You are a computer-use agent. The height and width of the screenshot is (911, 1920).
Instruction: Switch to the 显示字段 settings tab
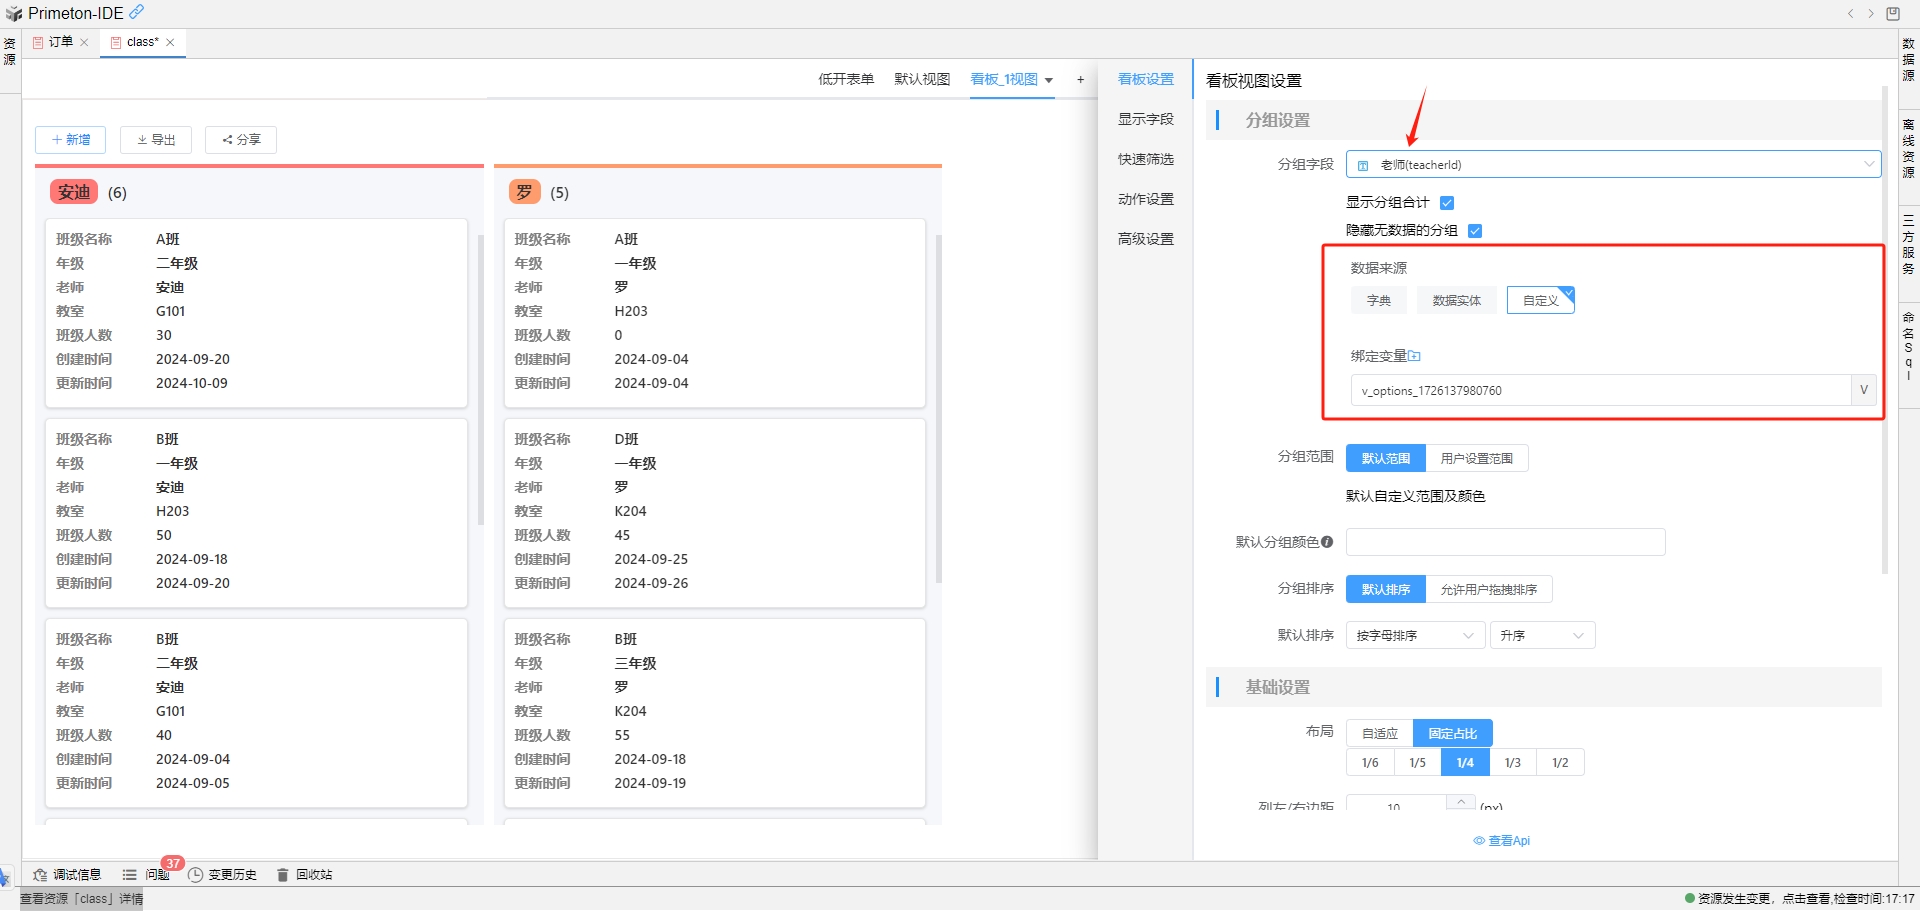coord(1145,120)
